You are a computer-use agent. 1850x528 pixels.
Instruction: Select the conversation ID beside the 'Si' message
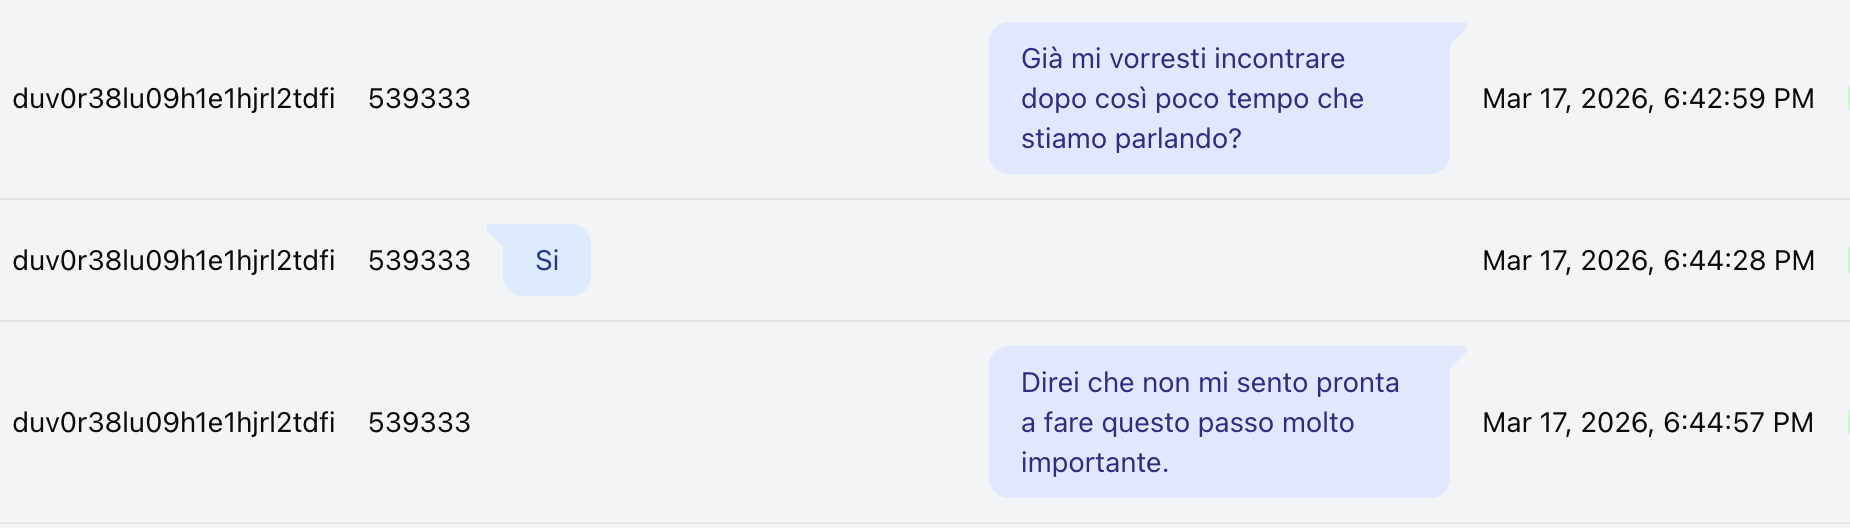tap(174, 260)
